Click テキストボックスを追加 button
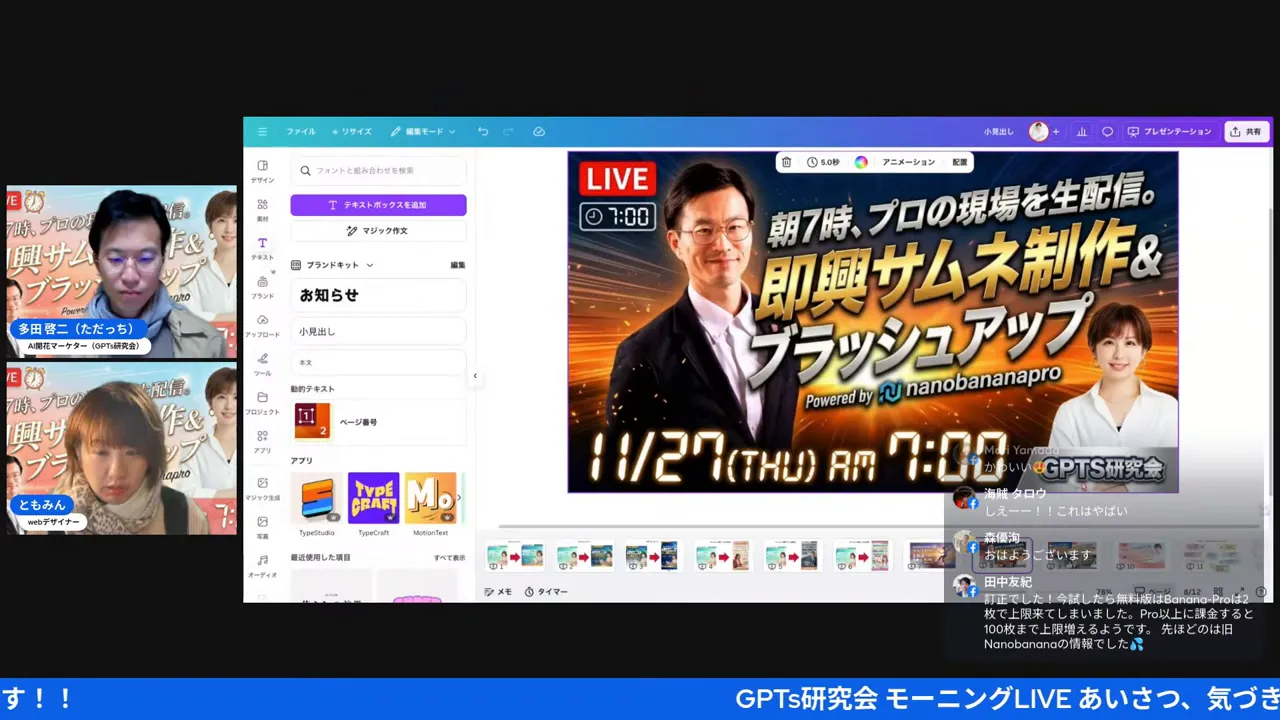The height and width of the screenshot is (720, 1280). (378, 205)
